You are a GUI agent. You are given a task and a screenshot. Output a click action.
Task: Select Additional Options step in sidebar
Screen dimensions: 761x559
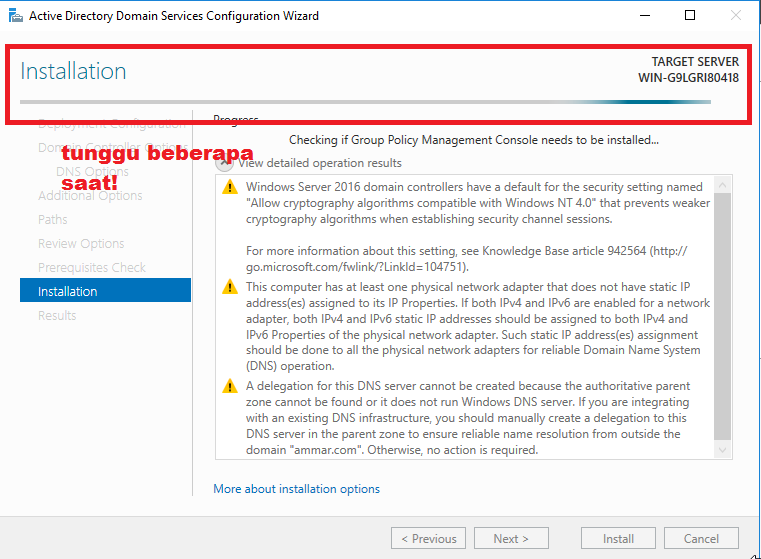click(90, 196)
